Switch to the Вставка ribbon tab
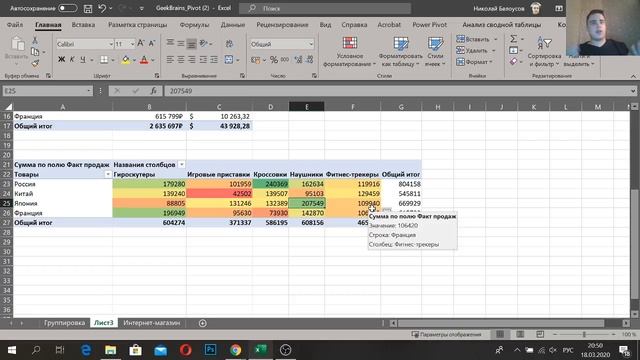640x360 pixels. 83,25
